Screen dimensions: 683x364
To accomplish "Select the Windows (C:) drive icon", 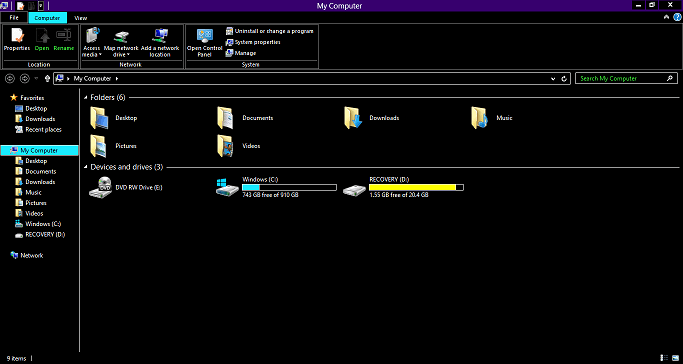I will pyautogui.click(x=227, y=187).
